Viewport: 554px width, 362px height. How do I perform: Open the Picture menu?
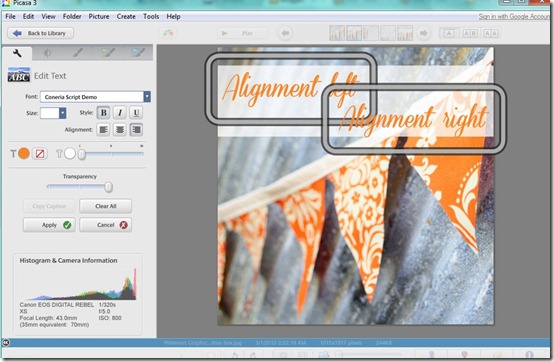tap(99, 17)
